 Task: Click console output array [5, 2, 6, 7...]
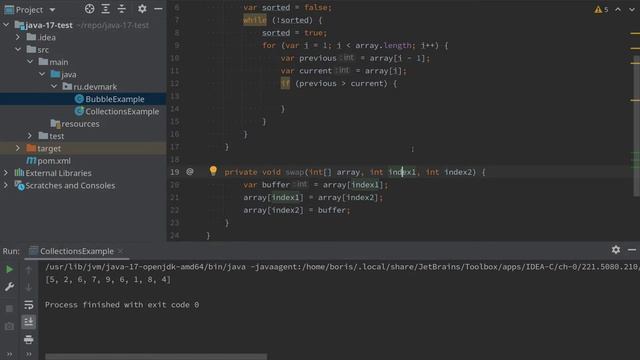[x=108, y=280]
